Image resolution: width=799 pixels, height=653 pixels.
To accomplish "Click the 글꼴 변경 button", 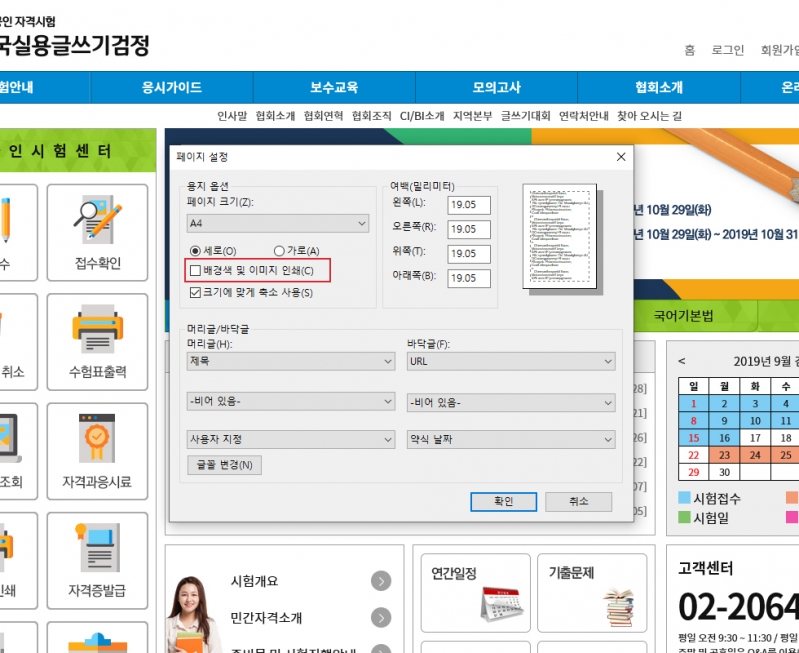I will (x=224, y=465).
